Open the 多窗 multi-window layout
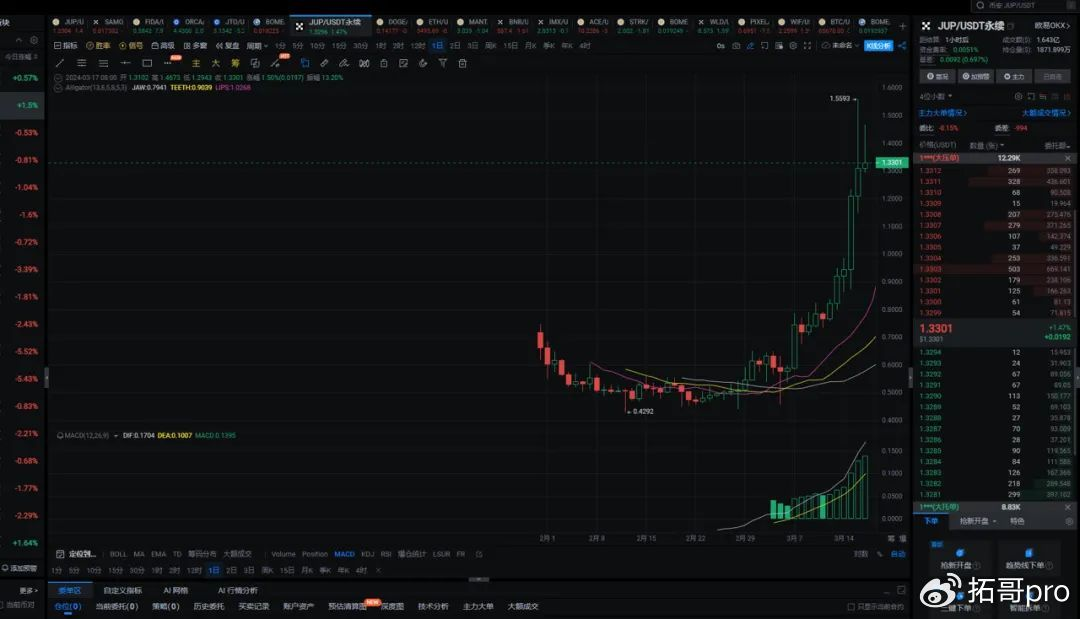1080x619 pixels. (195, 46)
